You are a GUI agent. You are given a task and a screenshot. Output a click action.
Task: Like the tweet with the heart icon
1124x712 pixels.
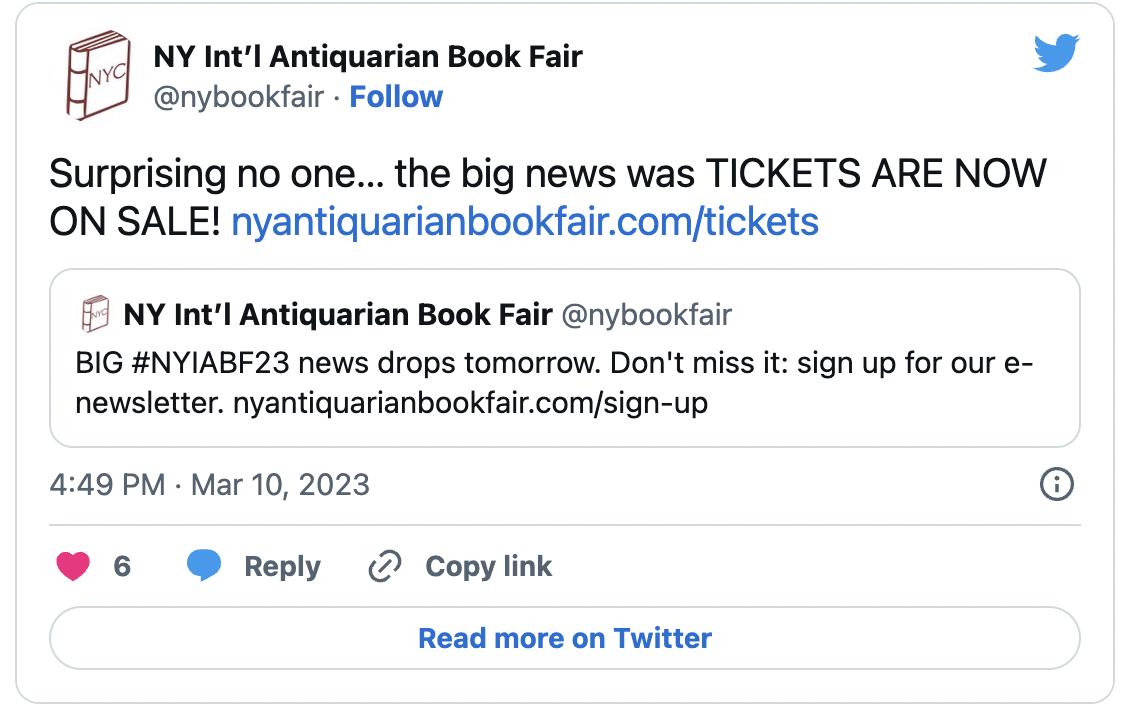point(73,567)
